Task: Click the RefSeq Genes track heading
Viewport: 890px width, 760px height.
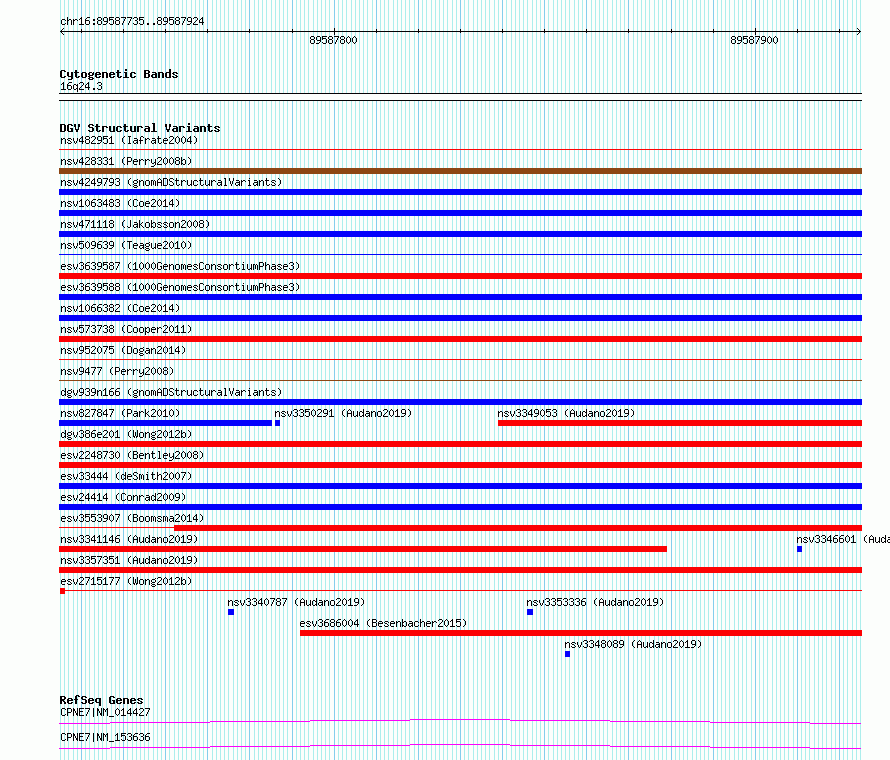Action: coord(101,700)
